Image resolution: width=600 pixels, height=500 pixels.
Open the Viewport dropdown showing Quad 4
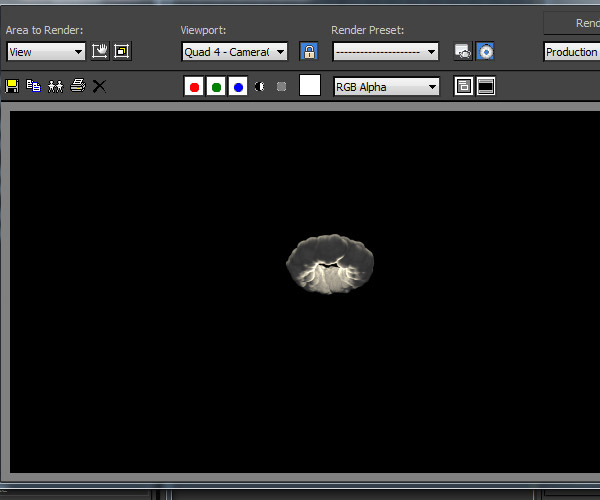[x=235, y=52]
